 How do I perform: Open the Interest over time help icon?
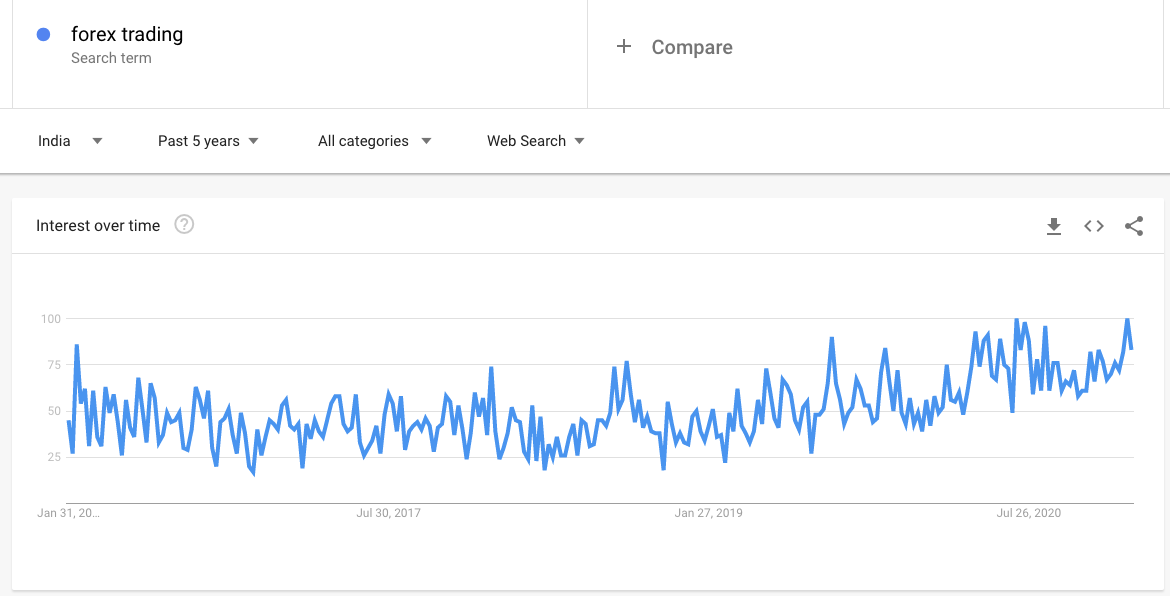184,225
